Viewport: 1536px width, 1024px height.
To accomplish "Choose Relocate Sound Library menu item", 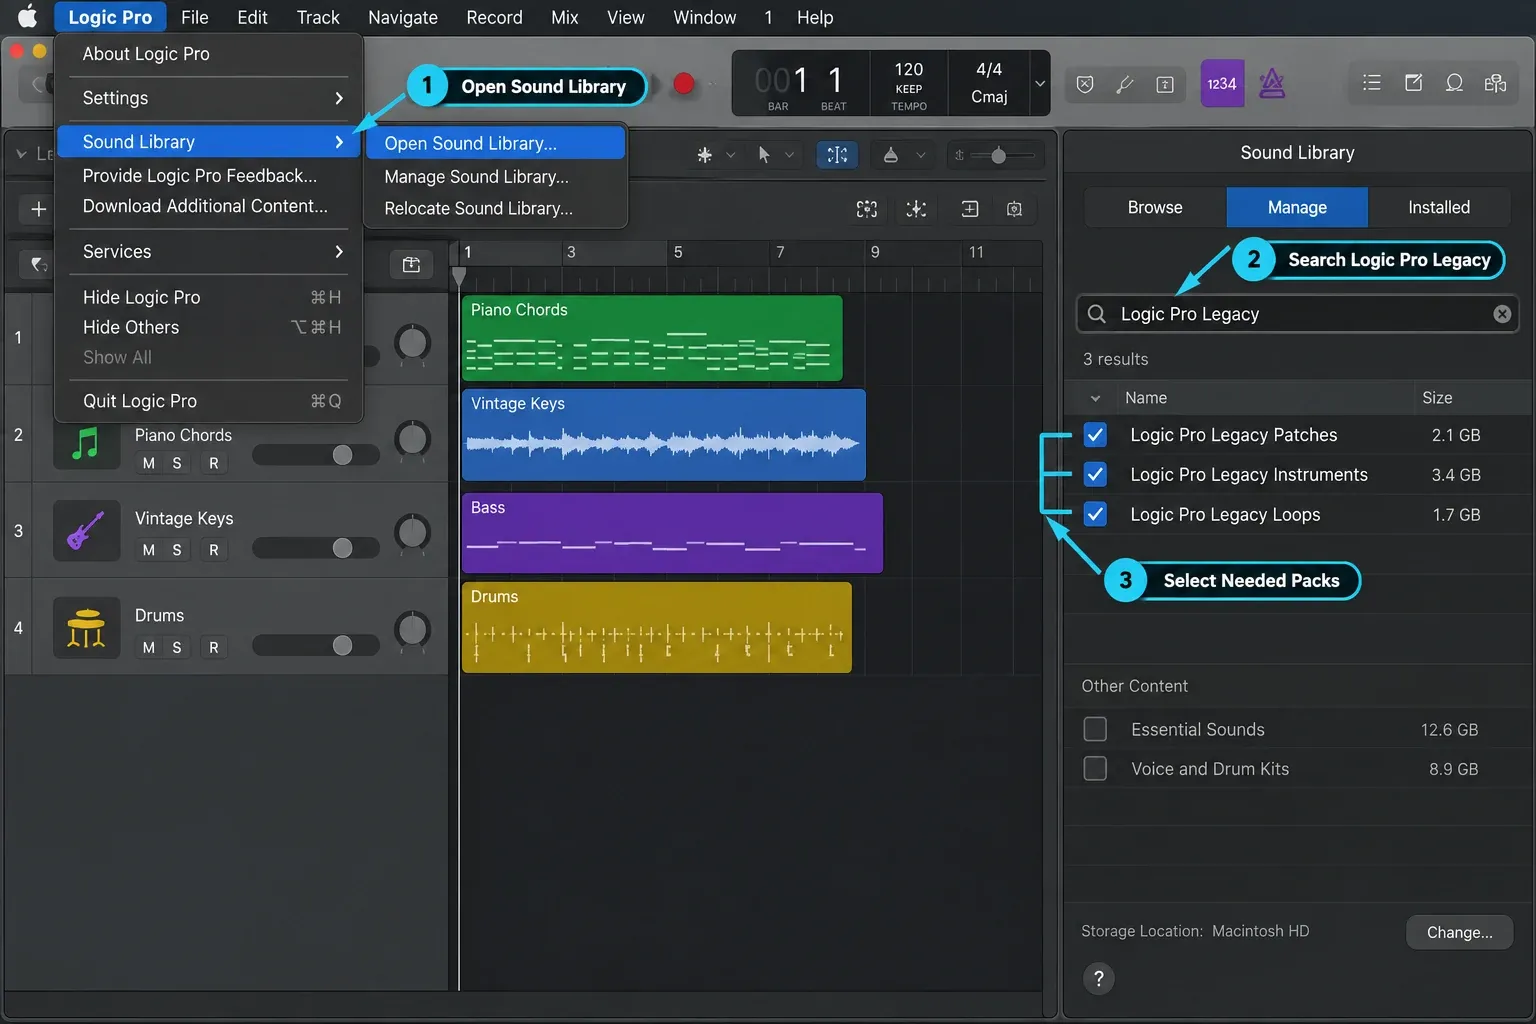I will tap(496, 208).
